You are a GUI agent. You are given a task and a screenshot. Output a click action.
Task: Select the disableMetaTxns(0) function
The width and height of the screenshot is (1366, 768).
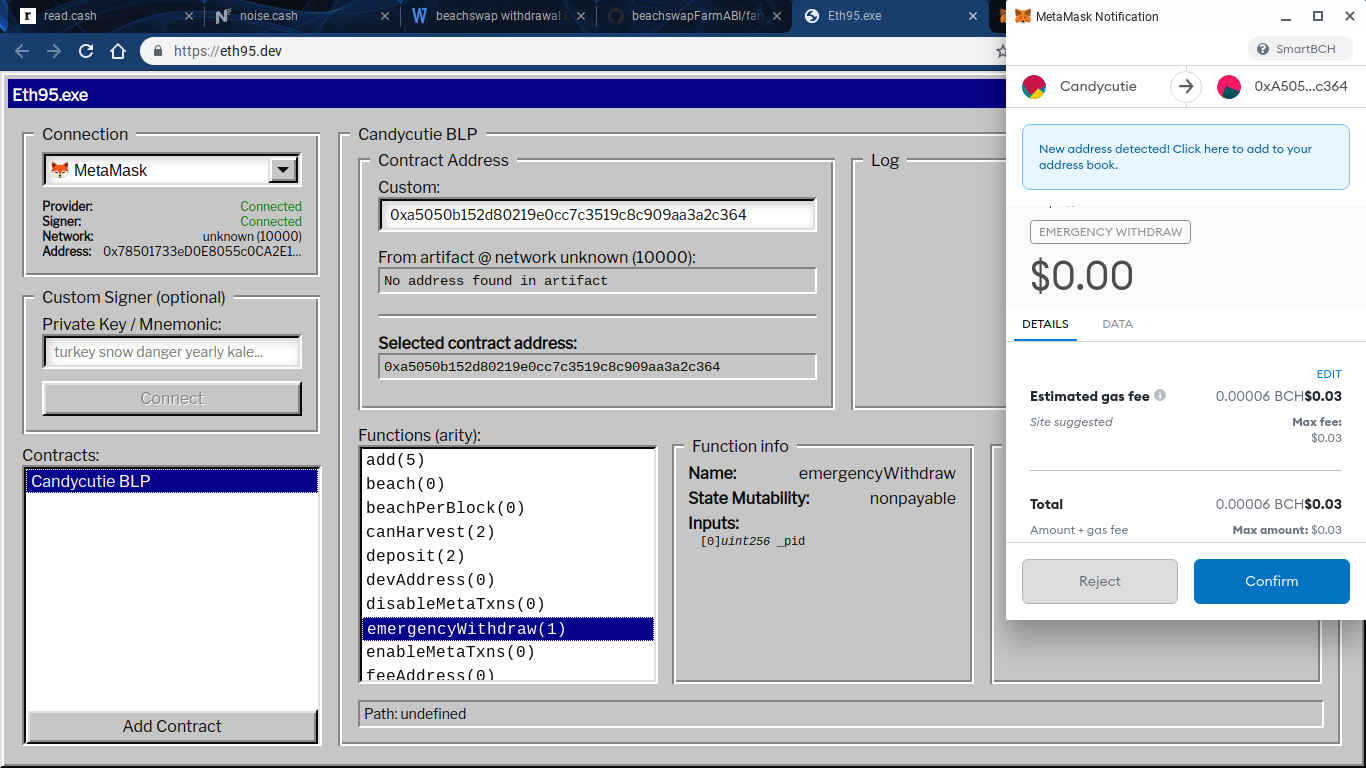tap(507, 604)
